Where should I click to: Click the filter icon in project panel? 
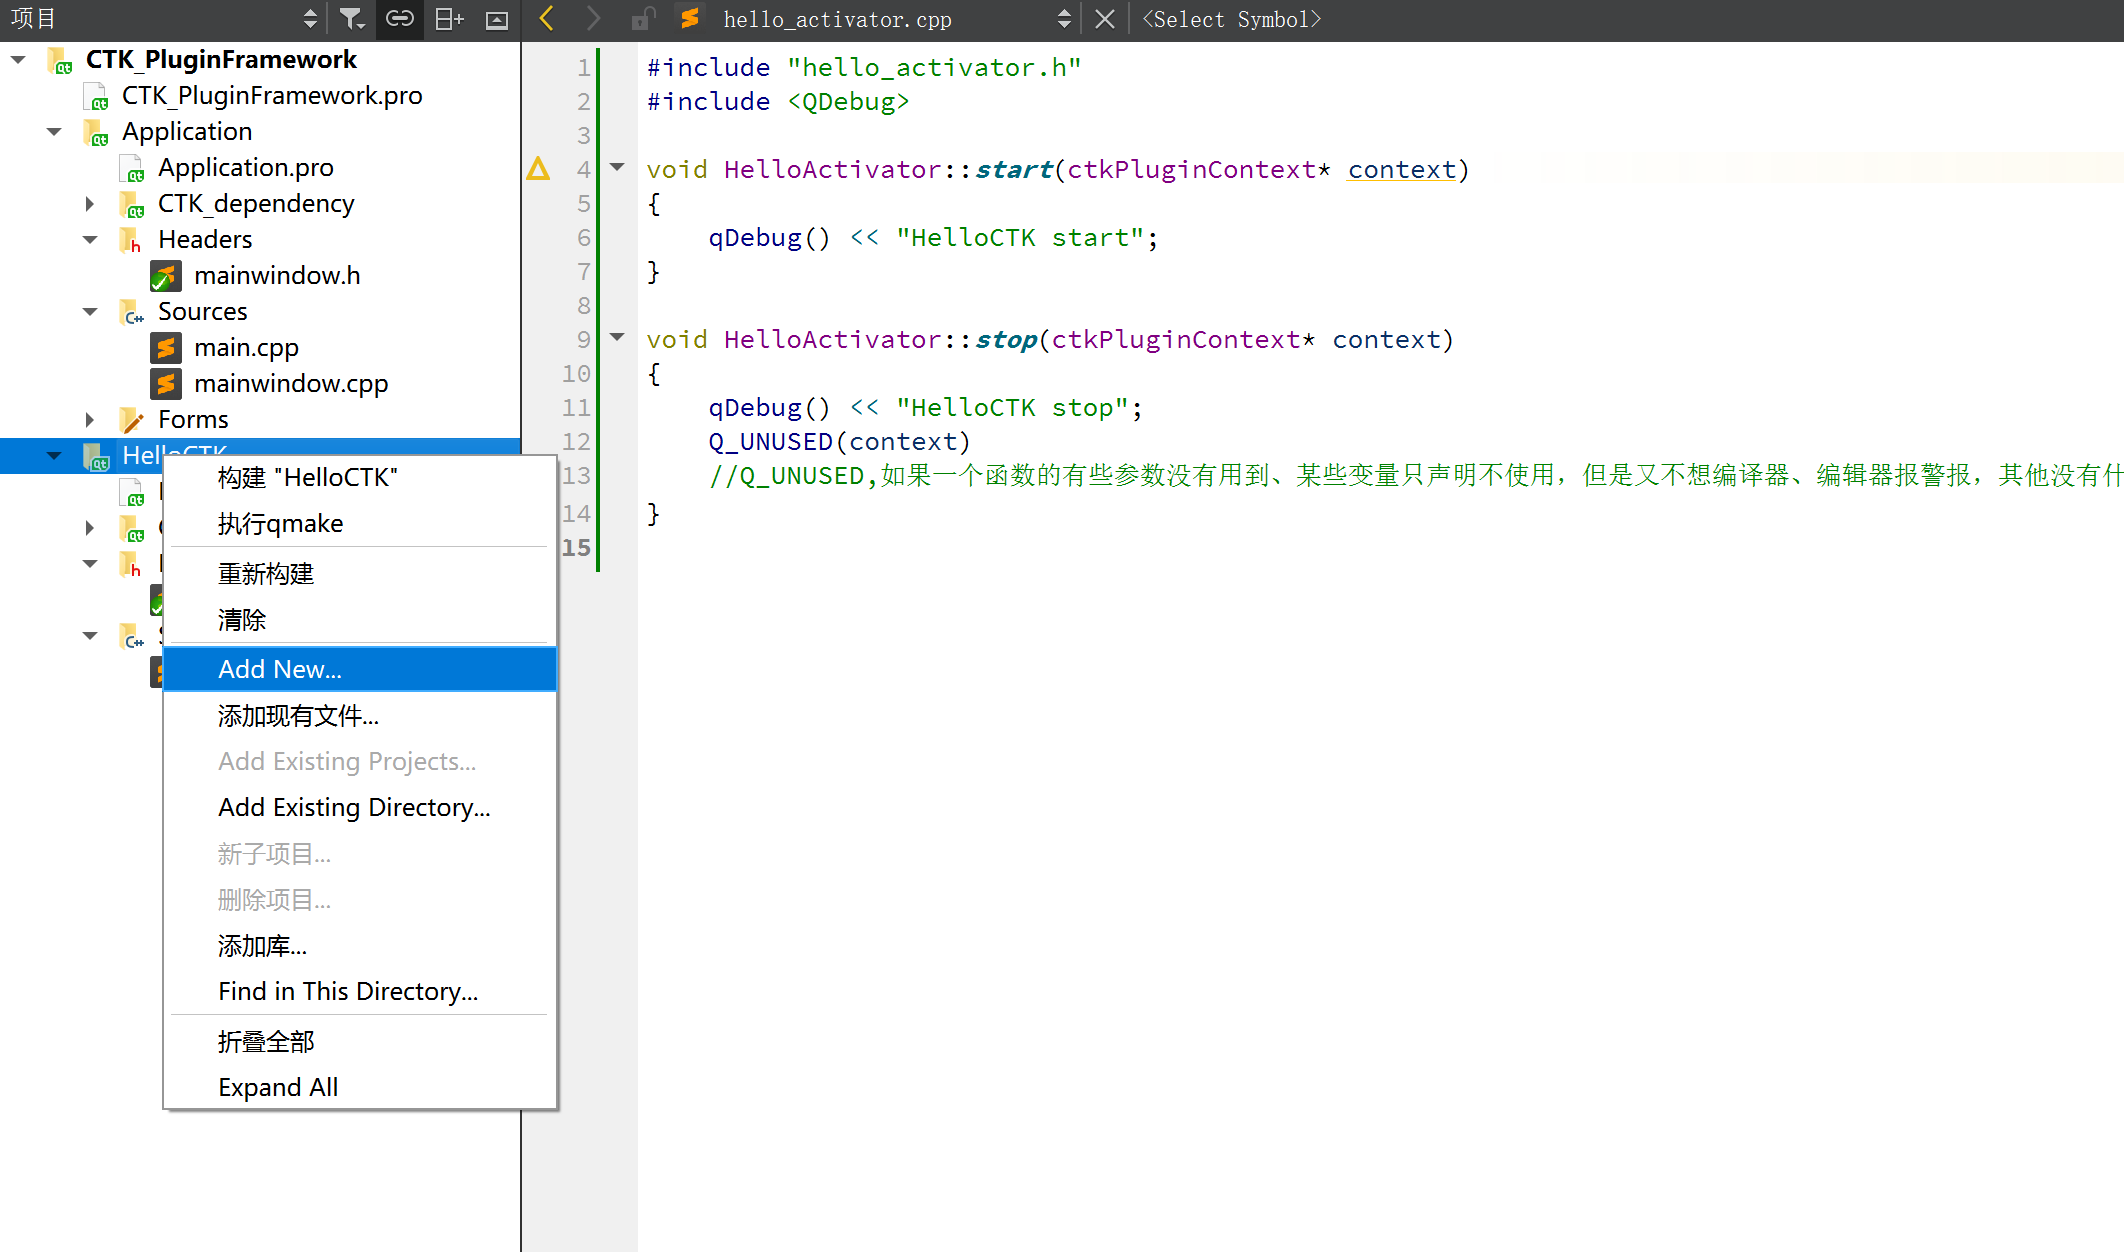click(352, 19)
